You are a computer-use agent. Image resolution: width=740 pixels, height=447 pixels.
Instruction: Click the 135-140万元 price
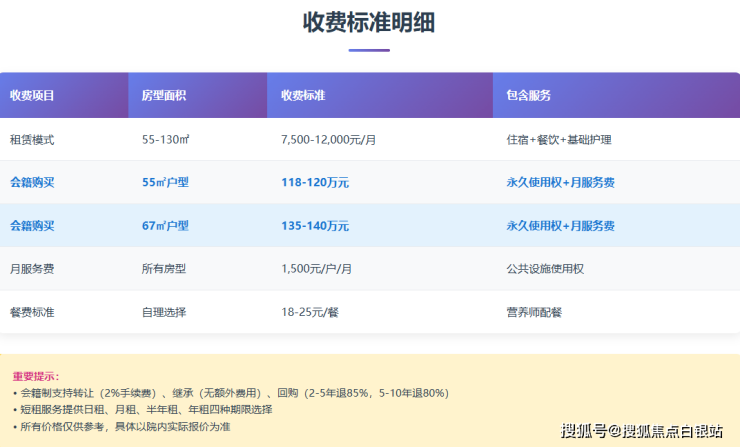[315, 226]
